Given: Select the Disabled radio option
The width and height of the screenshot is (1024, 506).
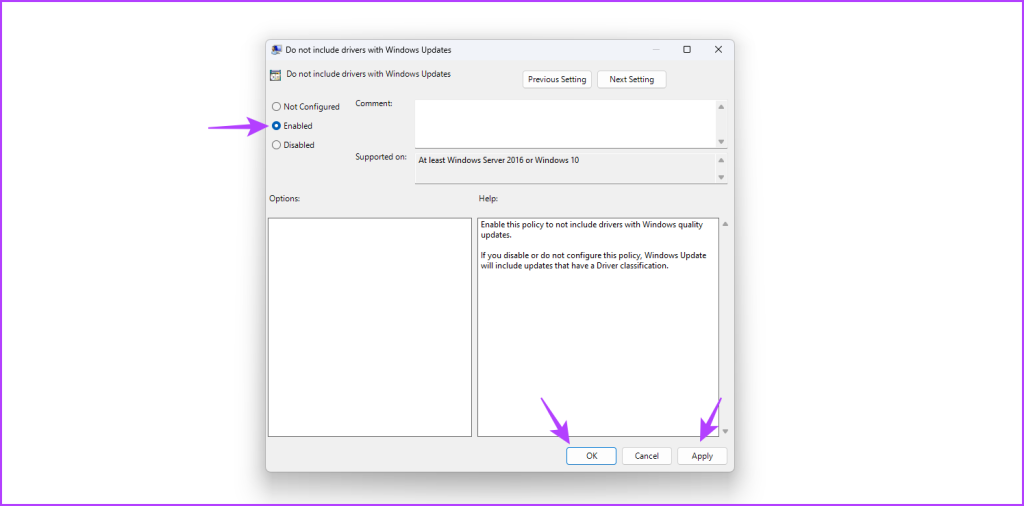Looking at the screenshot, I should coord(277,145).
